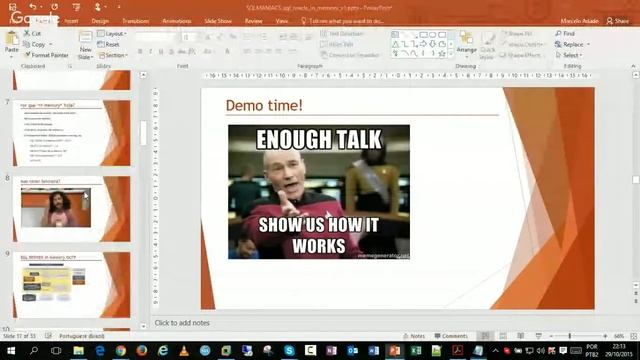This screenshot has height=360, width=640.
Task: Cut the selection
Action: pos(32,33)
